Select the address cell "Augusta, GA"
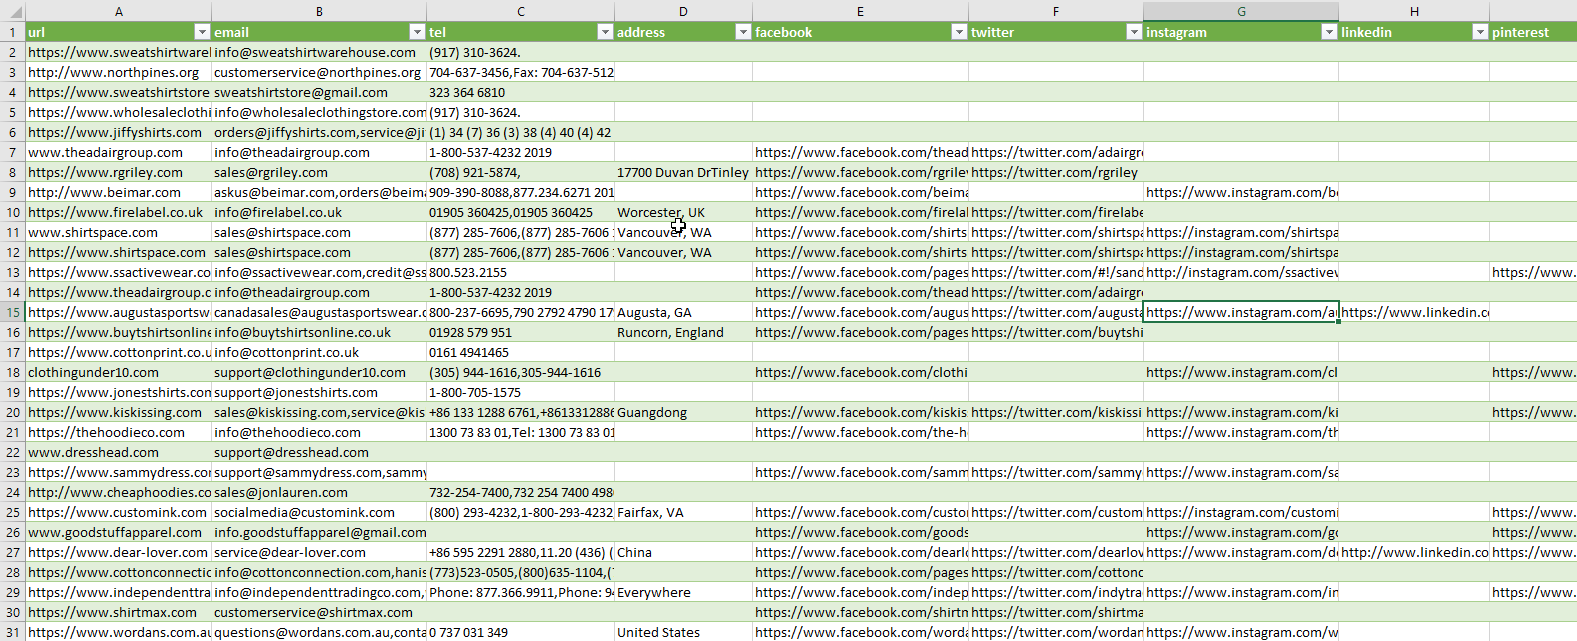 click(x=683, y=312)
